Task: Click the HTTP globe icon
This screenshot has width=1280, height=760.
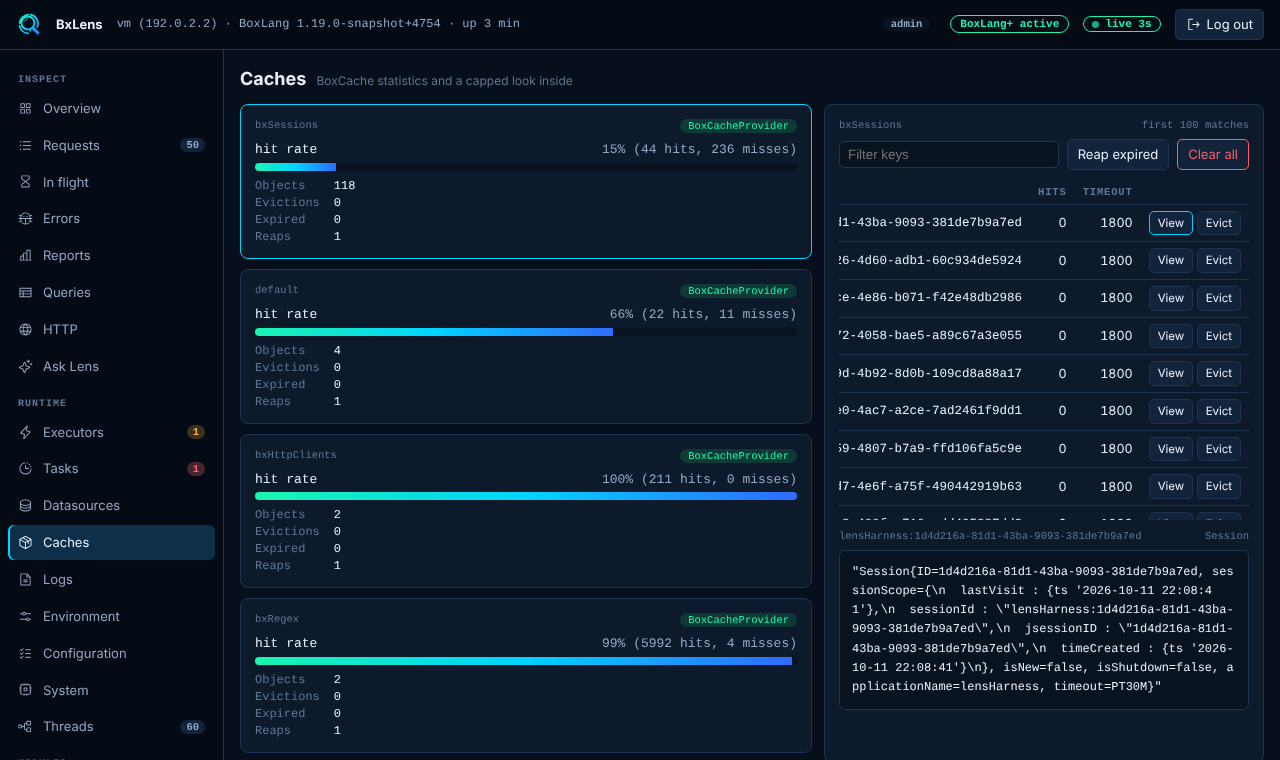Action: pyautogui.click(x=25, y=329)
